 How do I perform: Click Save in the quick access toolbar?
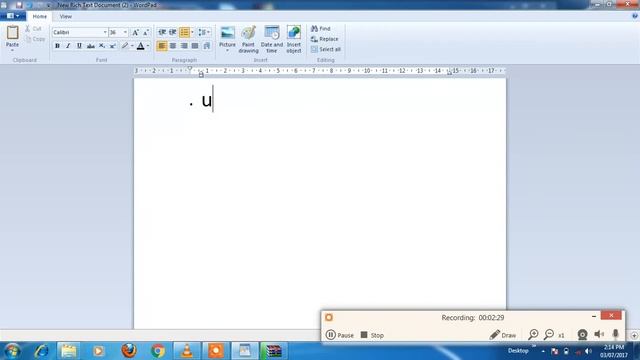click(19, 5)
